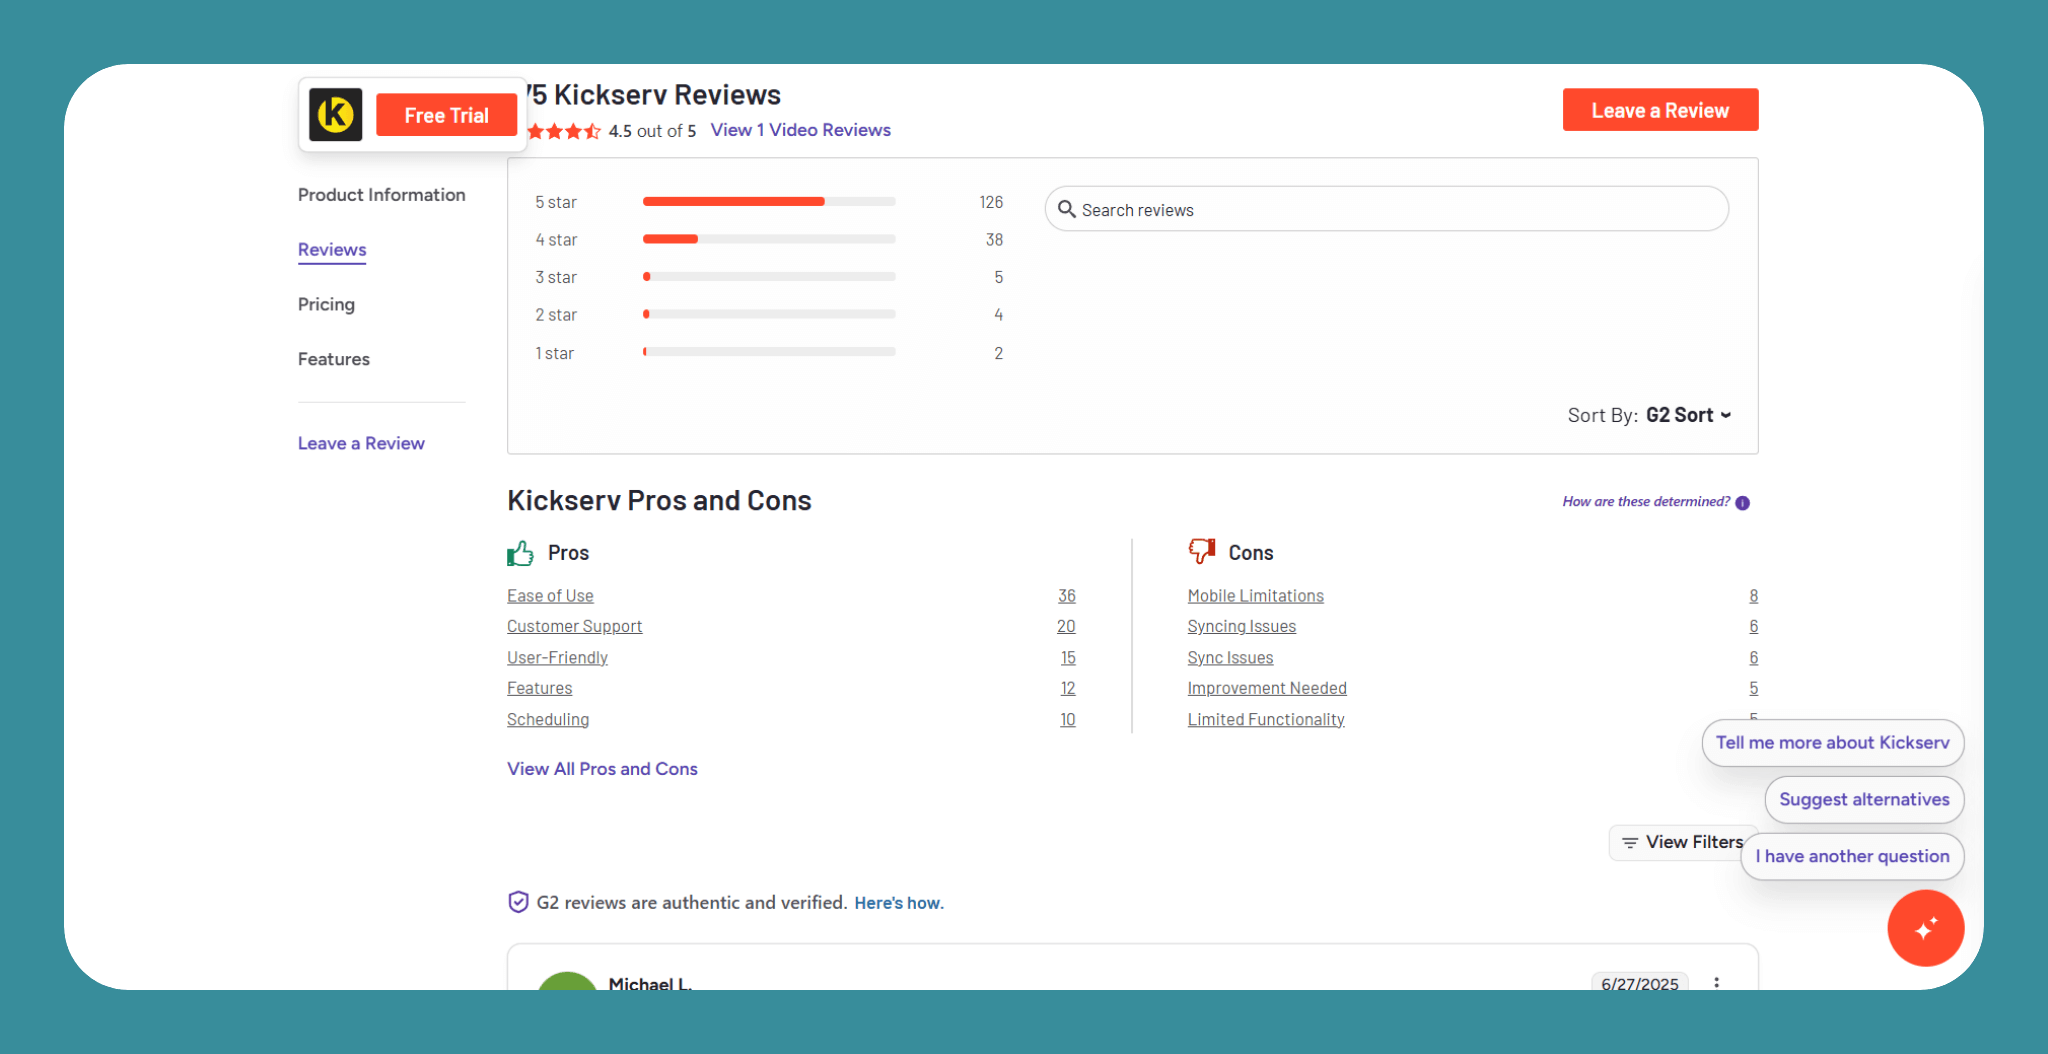Click the 5 count for Improvement Needed
Screen dimensions: 2048x1054
tap(1754, 688)
